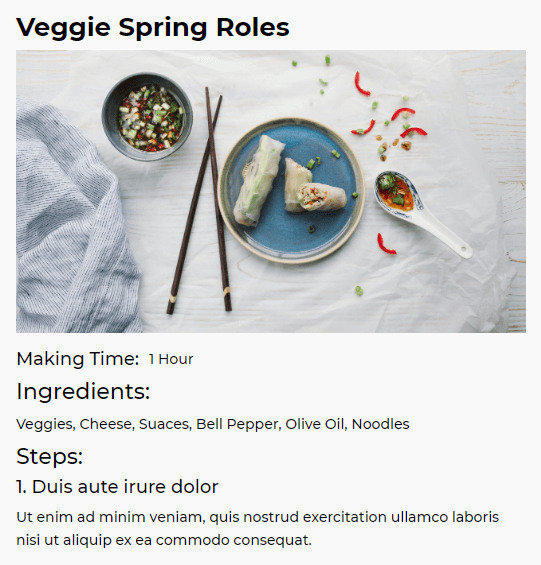
Task: Click the dipping sauce bowl in photo
Action: [147, 117]
